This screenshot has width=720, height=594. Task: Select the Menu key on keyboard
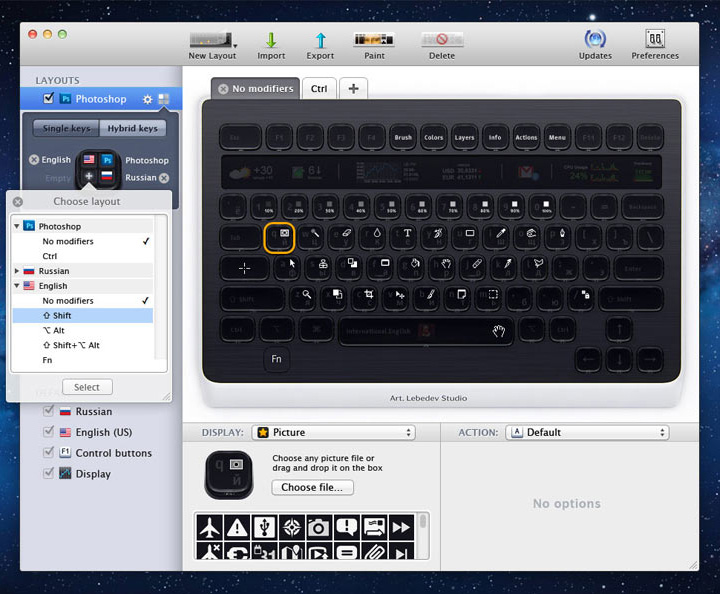click(x=557, y=137)
